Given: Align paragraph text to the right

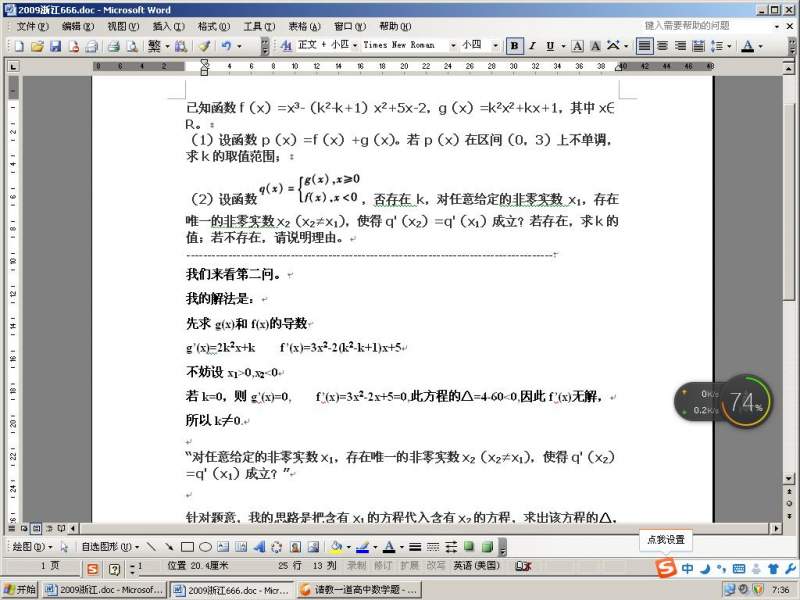Looking at the screenshot, I should click(x=680, y=46).
